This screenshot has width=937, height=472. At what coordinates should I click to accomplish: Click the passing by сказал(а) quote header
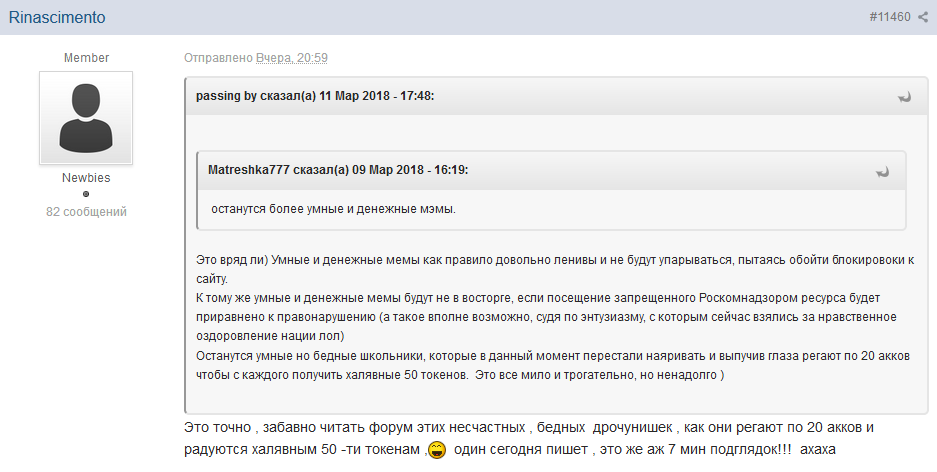click(x=314, y=96)
